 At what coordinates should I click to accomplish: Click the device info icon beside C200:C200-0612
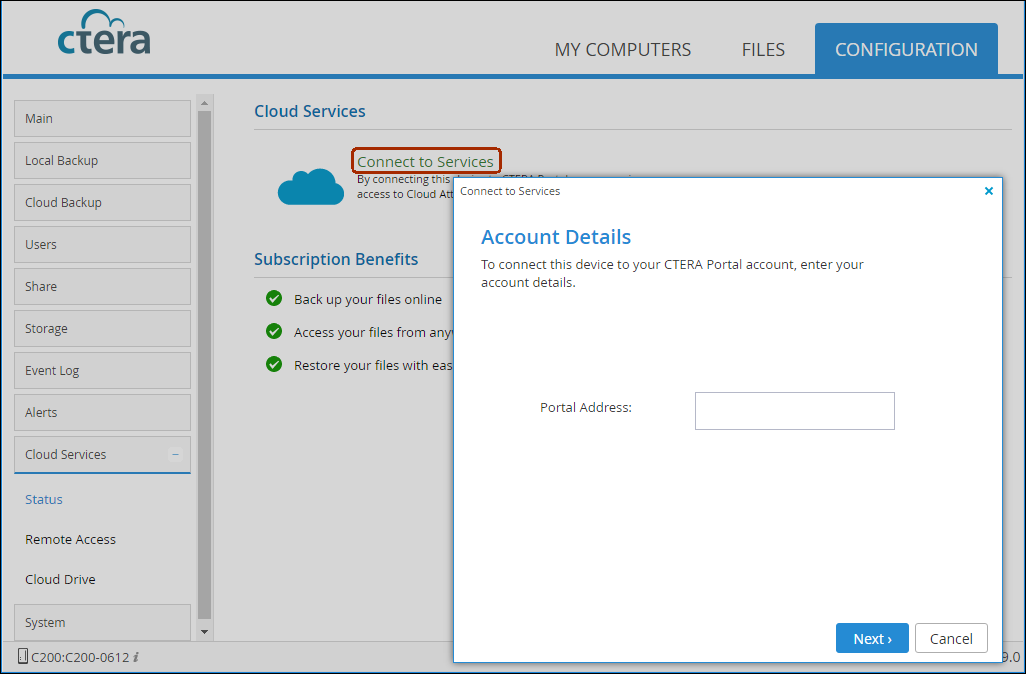pyautogui.click(x=135, y=657)
